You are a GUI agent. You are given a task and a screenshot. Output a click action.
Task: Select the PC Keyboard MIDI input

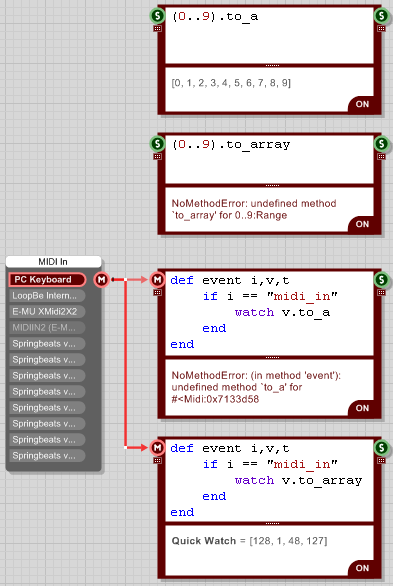47,280
